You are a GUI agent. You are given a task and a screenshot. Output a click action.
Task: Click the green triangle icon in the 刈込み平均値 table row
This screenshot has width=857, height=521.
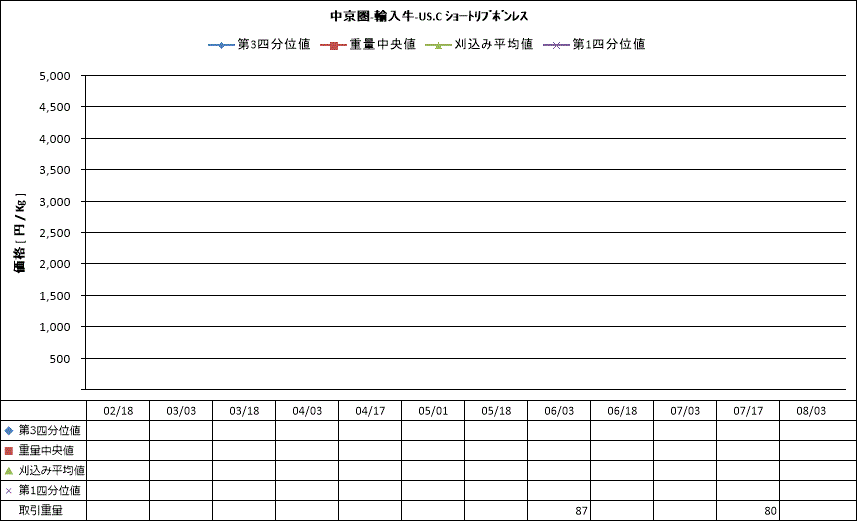[8, 471]
